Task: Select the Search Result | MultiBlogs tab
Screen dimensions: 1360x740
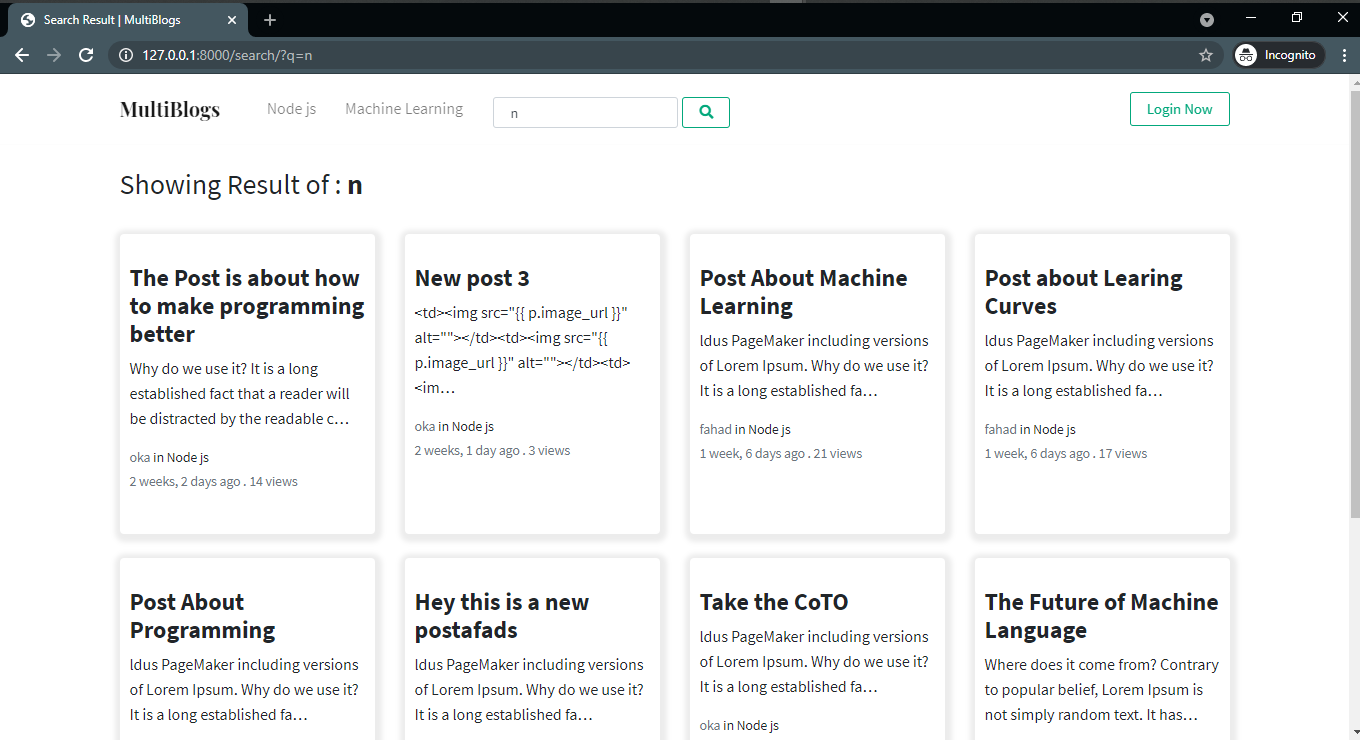Action: point(130,20)
